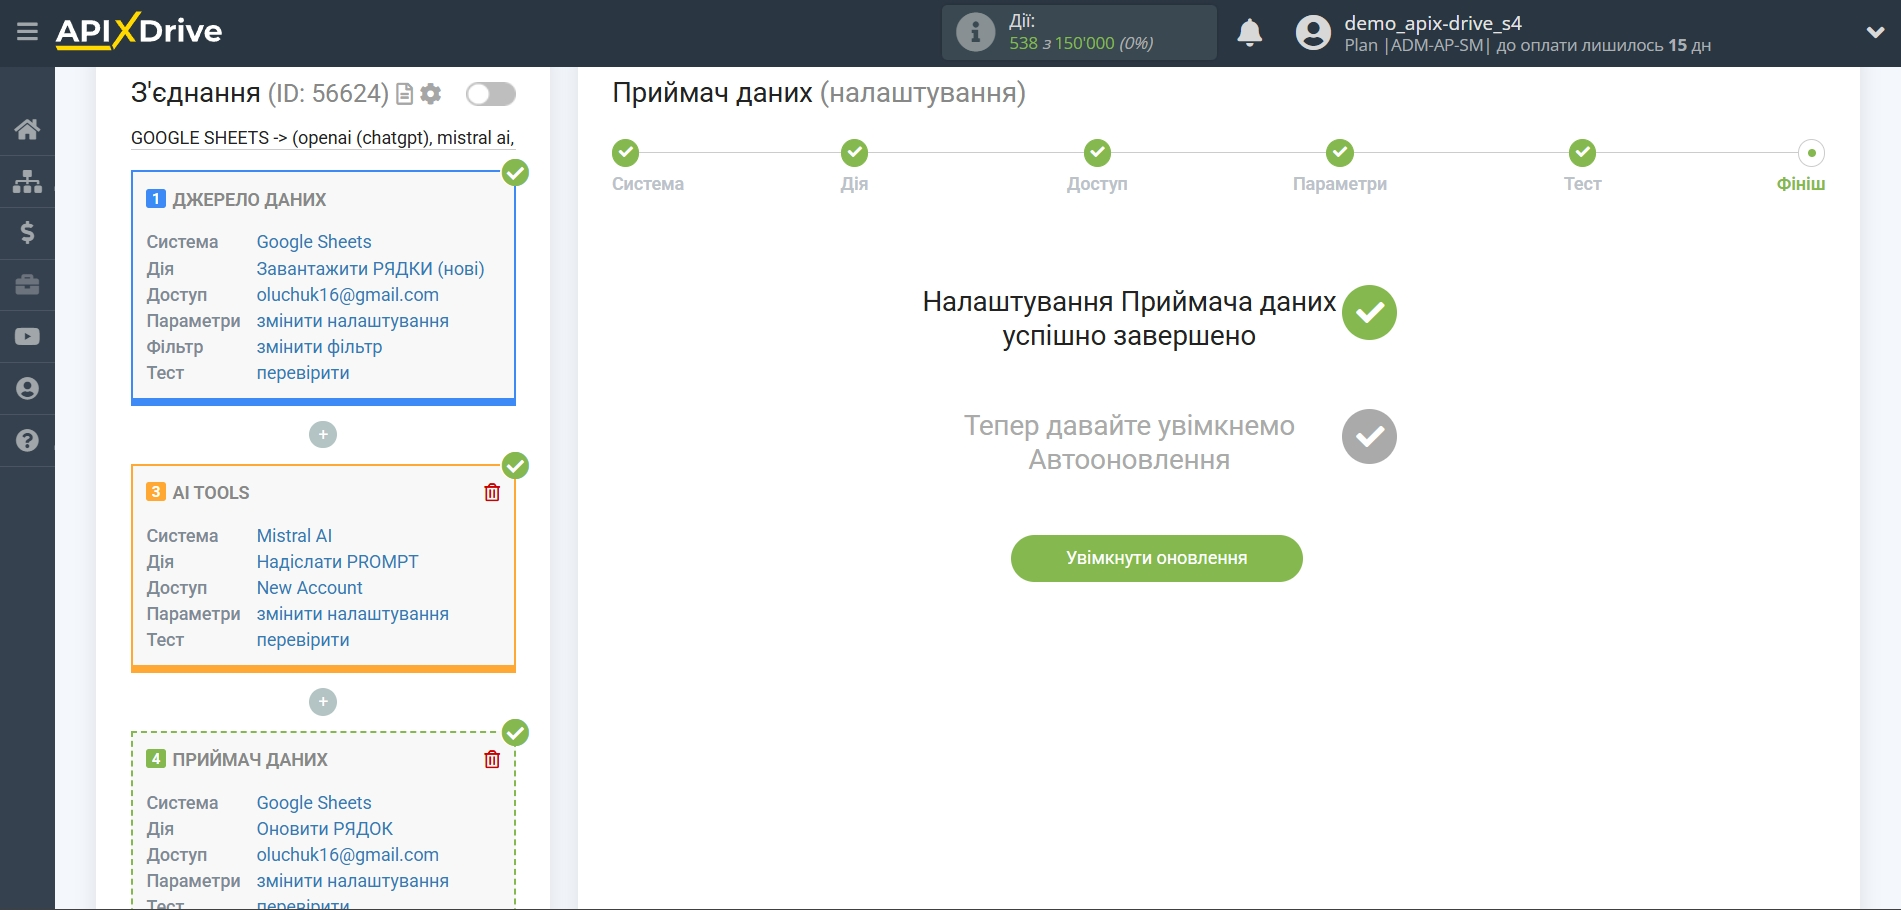This screenshot has height=910, width=1901.
Task: Open the YouTube video icon in sidebar
Action: [27, 337]
